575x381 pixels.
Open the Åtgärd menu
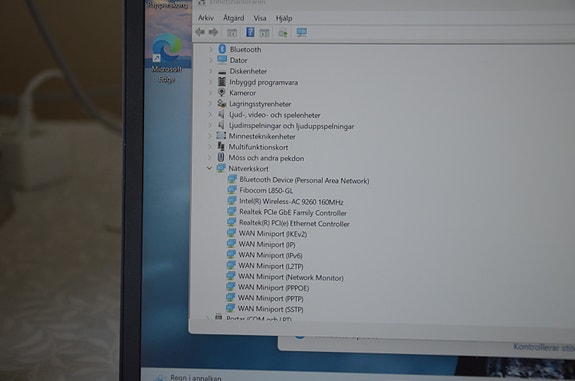(234, 18)
